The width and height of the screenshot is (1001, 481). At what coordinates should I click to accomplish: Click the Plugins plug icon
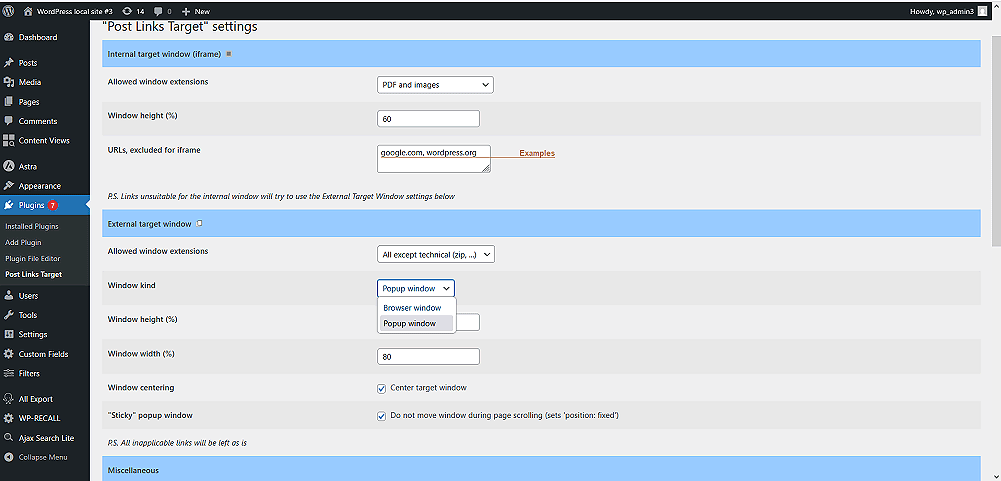9,205
